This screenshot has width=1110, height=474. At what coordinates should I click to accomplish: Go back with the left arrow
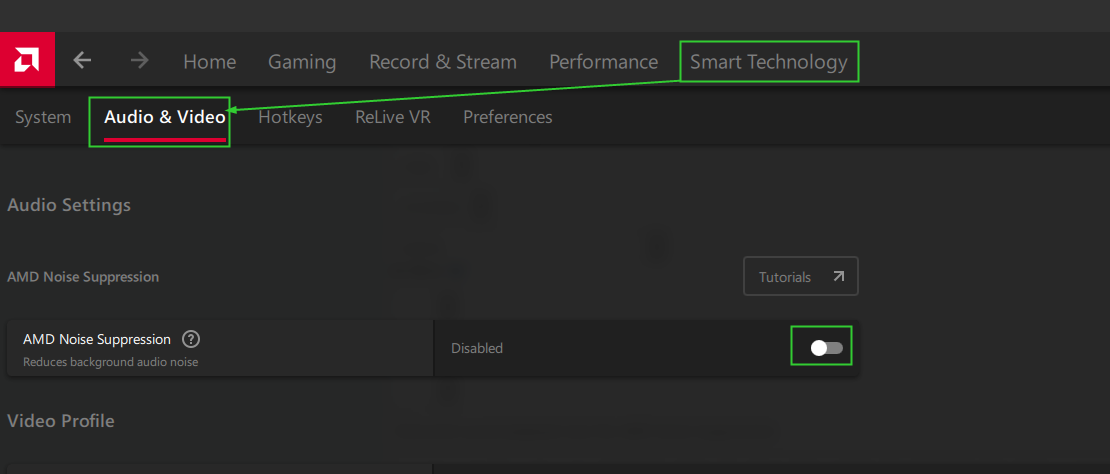[82, 61]
